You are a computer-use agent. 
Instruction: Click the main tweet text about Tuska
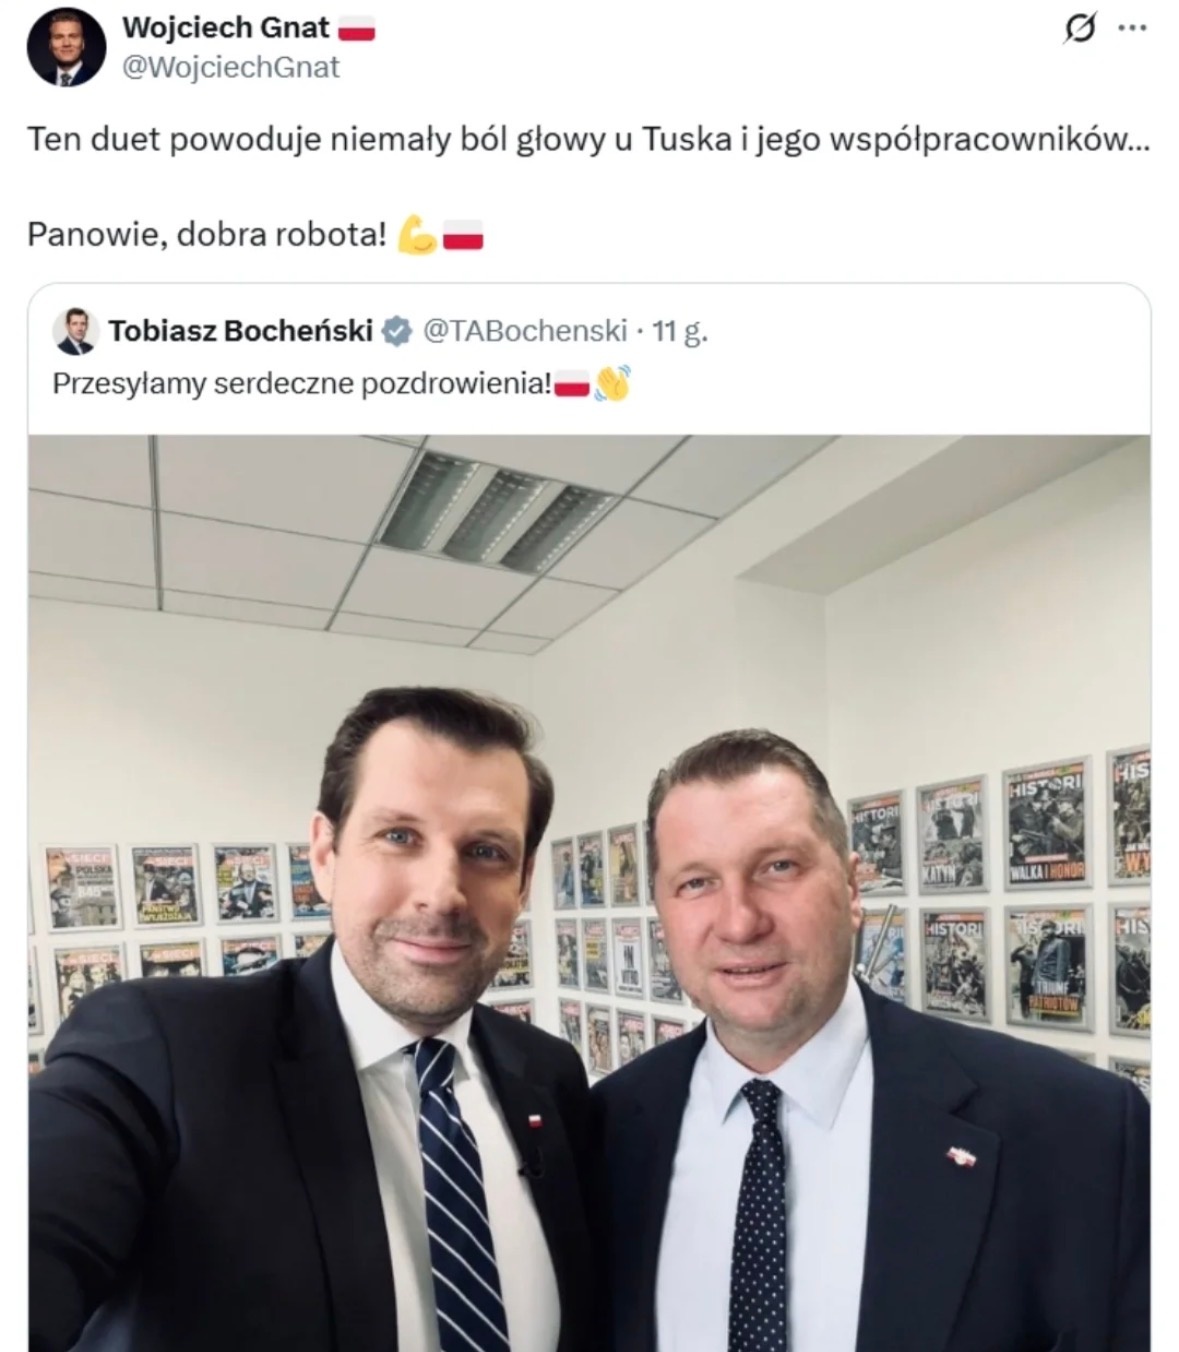pos(589,140)
